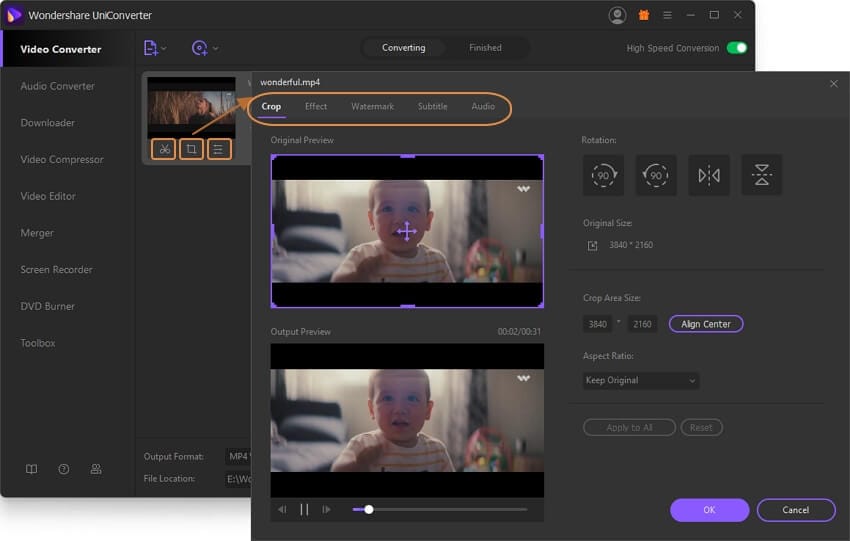The height and width of the screenshot is (541, 850).
Task: Close the wonderful.mp4 editing dialog
Action: coord(834,83)
